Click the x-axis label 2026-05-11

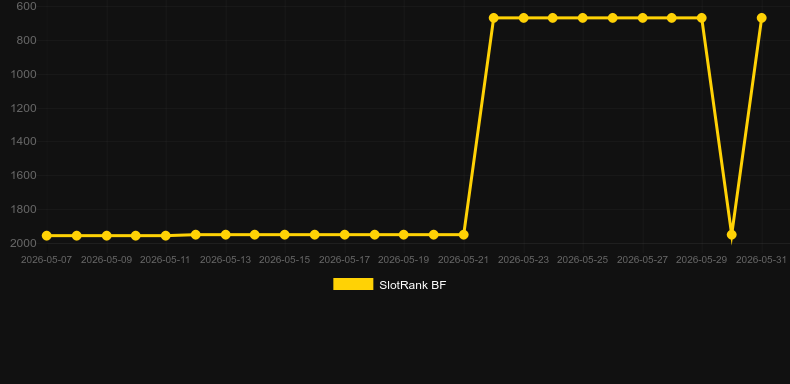tap(165, 260)
